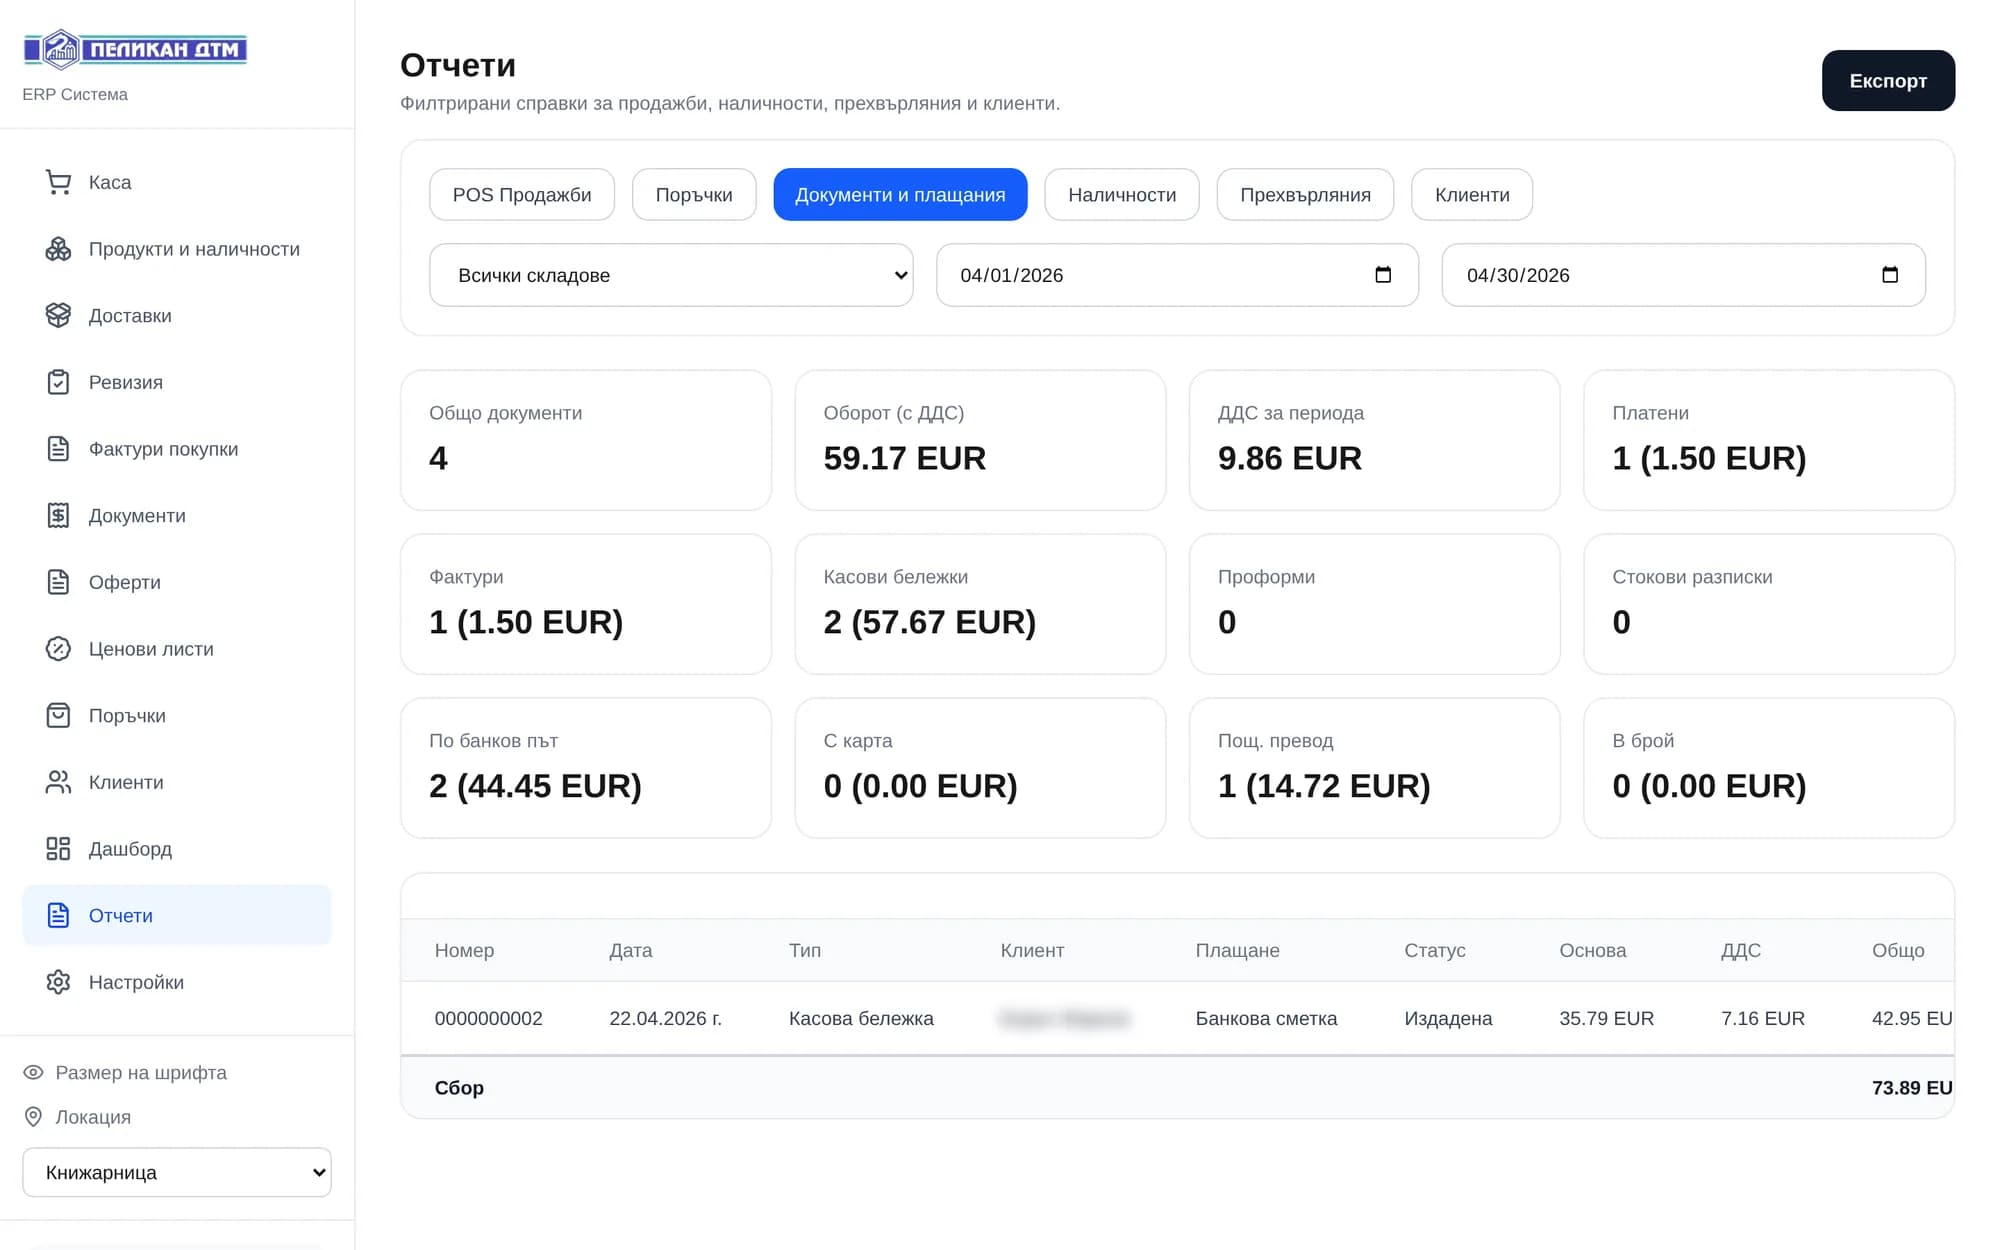Open the Прехвърляния tab
2000x1250 pixels.
[1305, 195]
